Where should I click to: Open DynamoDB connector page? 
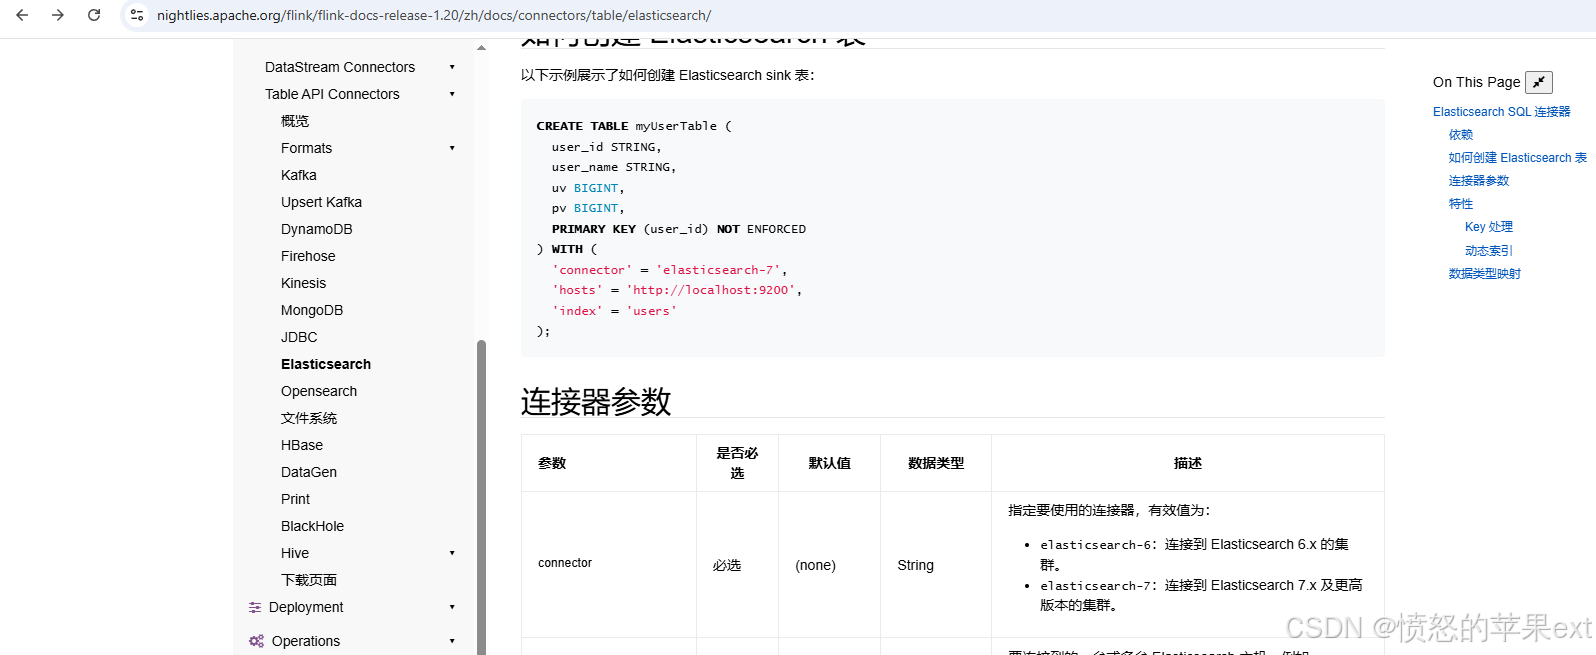(317, 229)
